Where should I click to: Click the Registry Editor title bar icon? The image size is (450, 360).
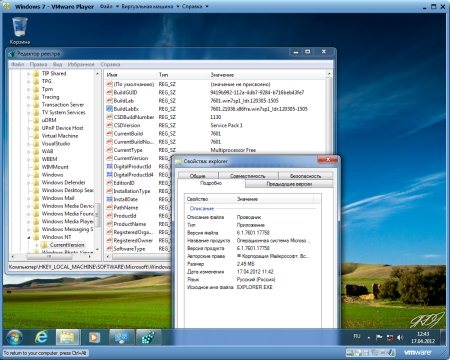coord(12,54)
